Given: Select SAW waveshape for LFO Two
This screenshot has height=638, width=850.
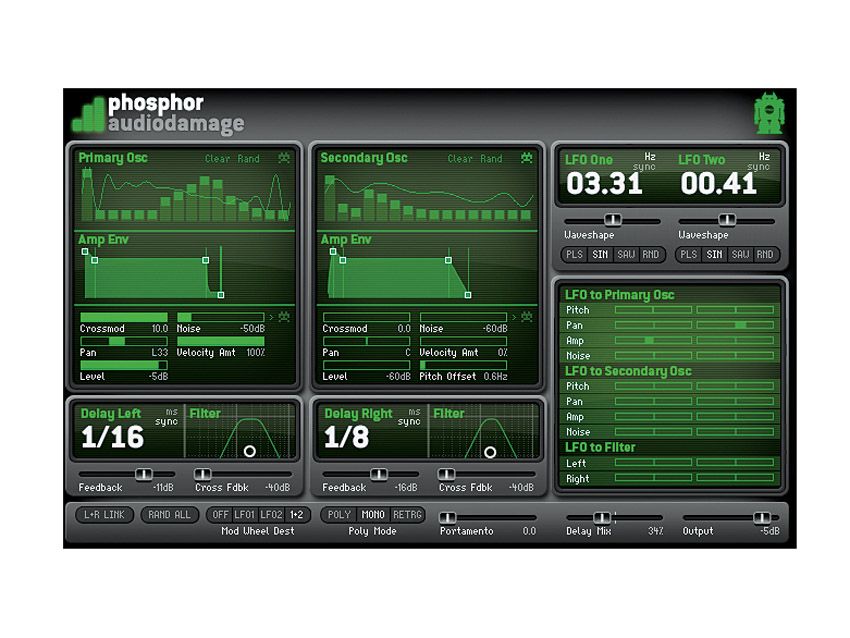Looking at the screenshot, I should (740, 254).
